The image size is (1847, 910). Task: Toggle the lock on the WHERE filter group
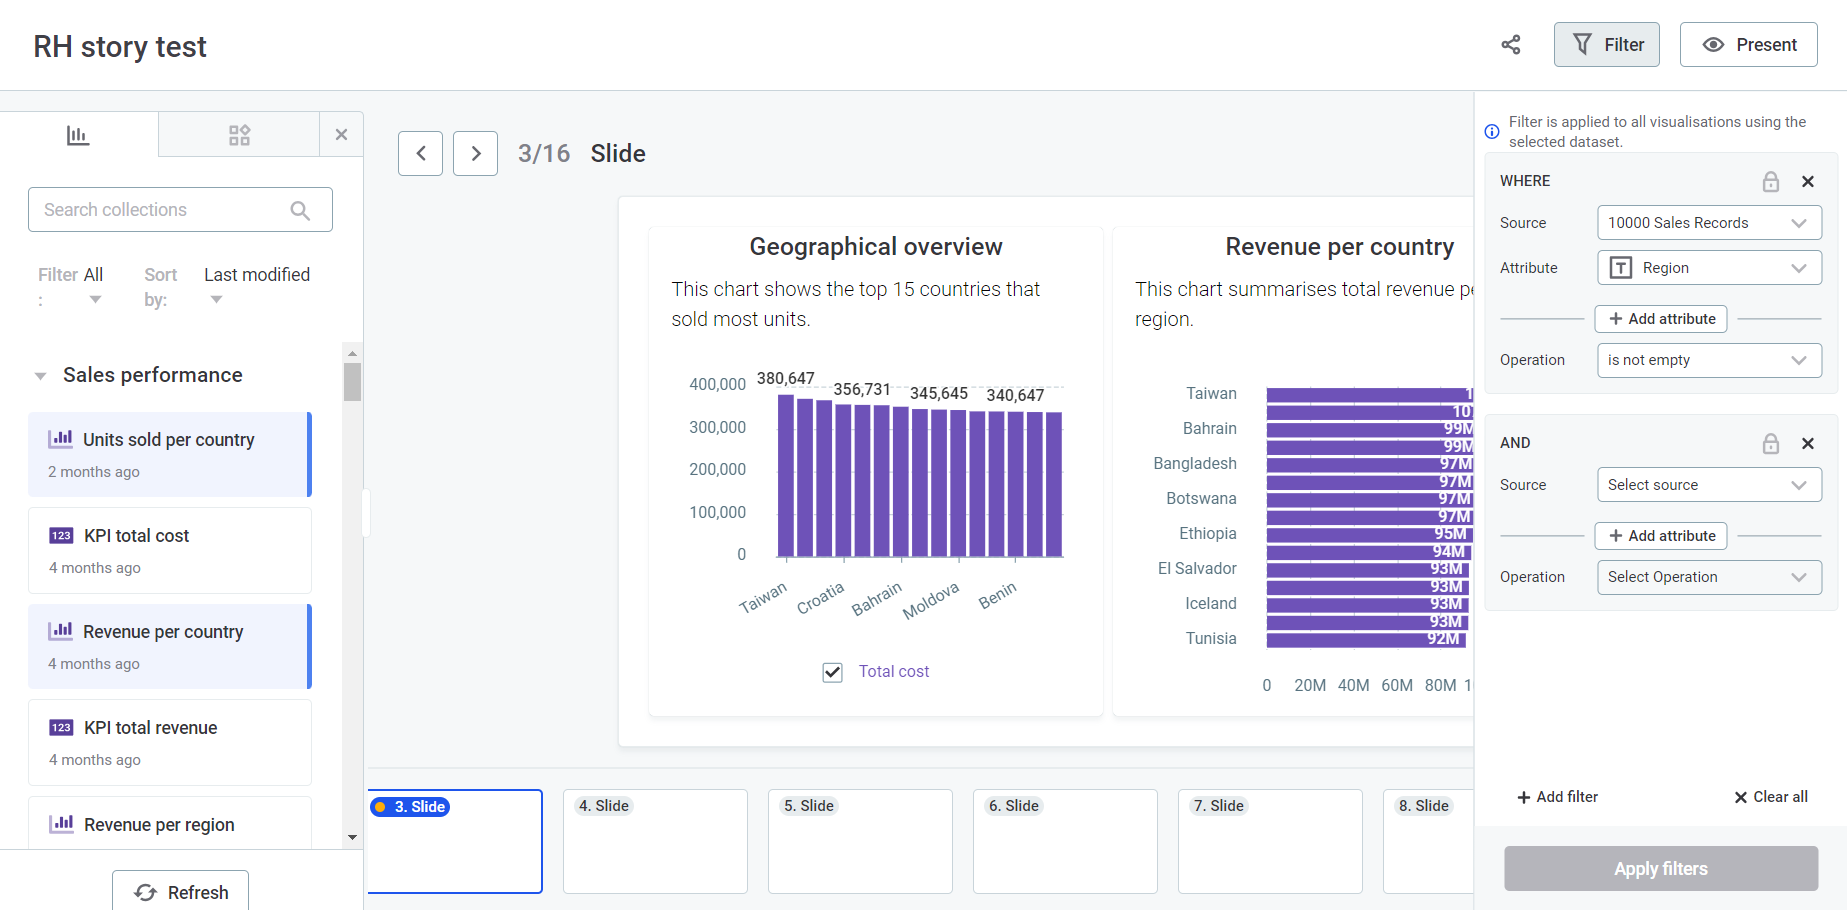tap(1771, 181)
